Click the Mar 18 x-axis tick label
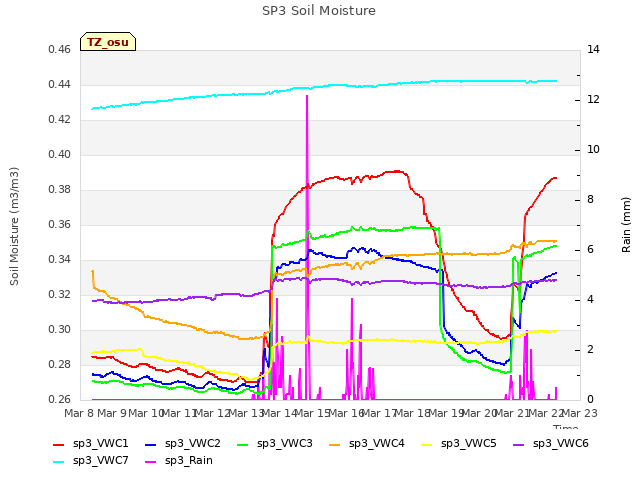The height and width of the screenshot is (480, 640). point(413,413)
